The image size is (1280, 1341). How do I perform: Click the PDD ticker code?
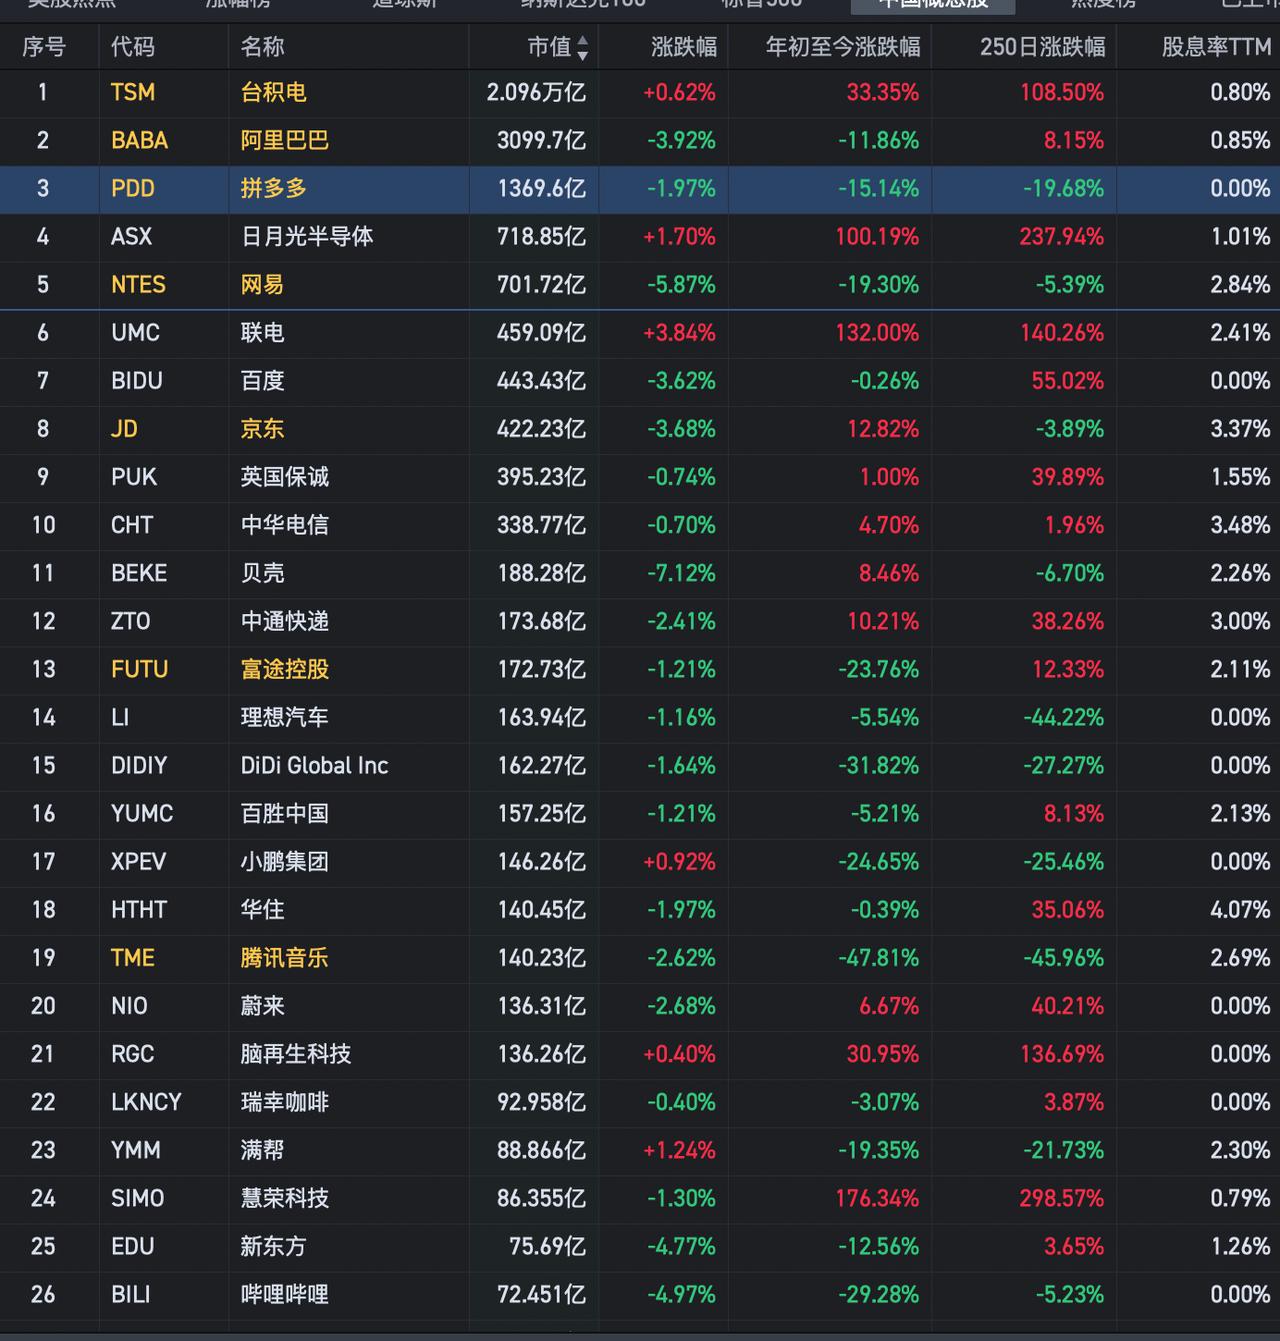click(133, 188)
